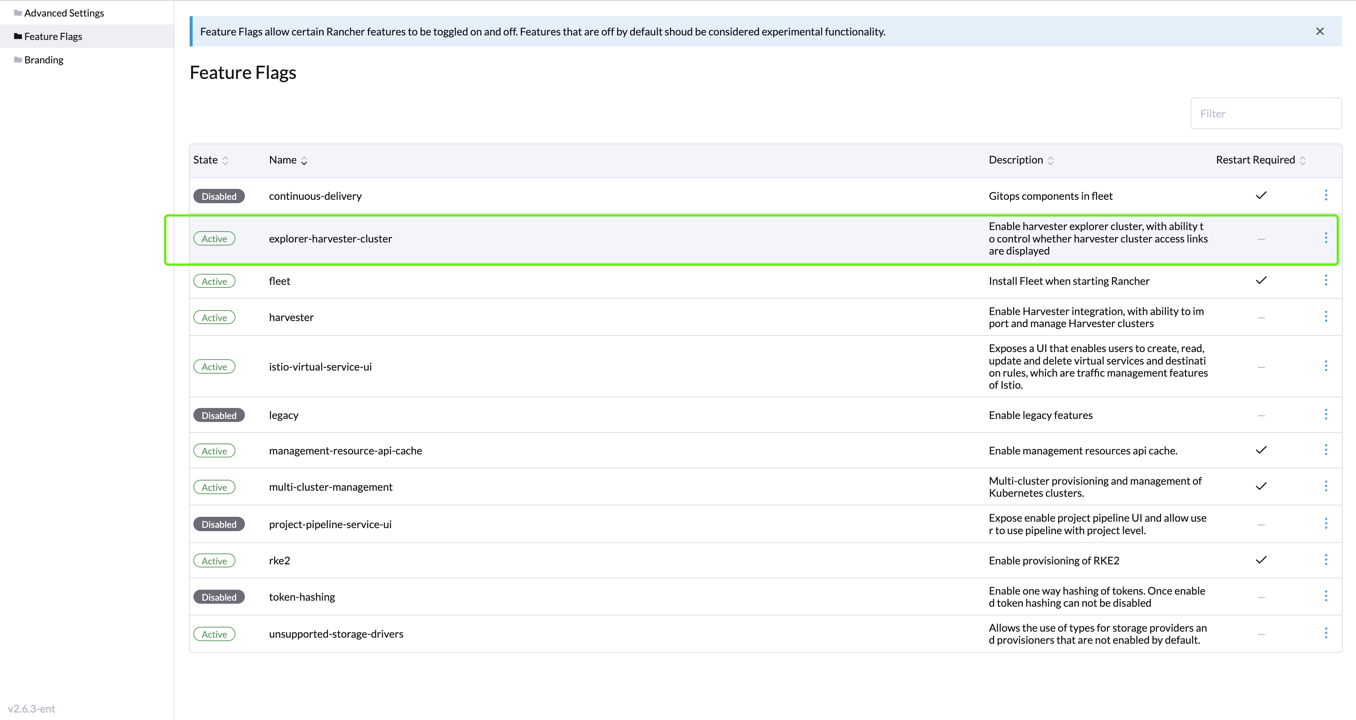Click the v2.6.3-ent version label
Viewport: 1356px width, 720px height.
pos(32,708)
